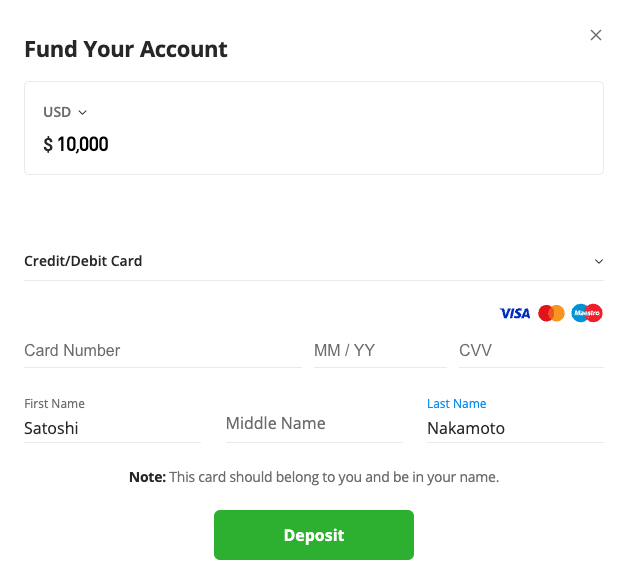Click the Last Name field containing Nakamoto
This screenshot has height=586, width=629.
point(514,428)
